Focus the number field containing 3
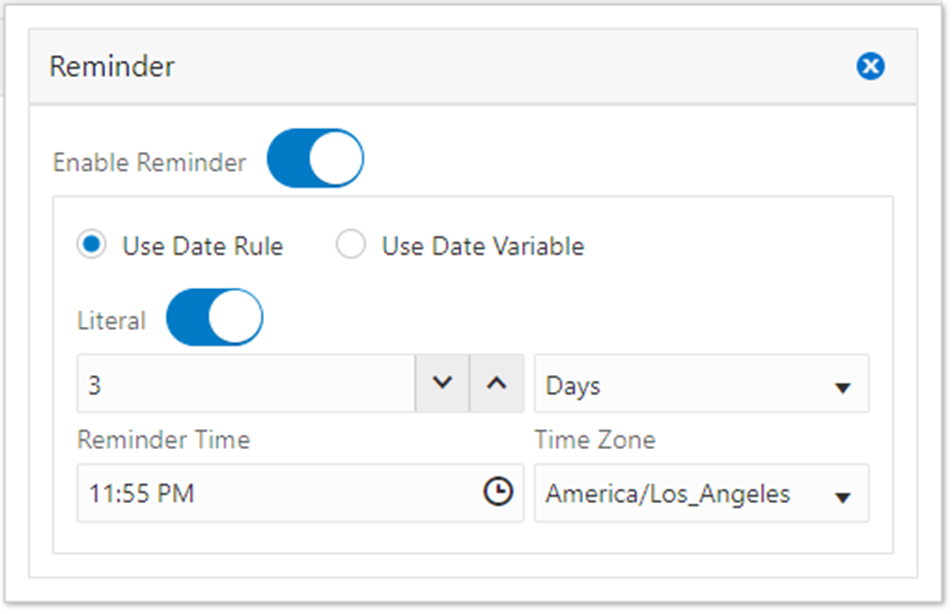The image size is (952, 614). click(x=246, y=384)
